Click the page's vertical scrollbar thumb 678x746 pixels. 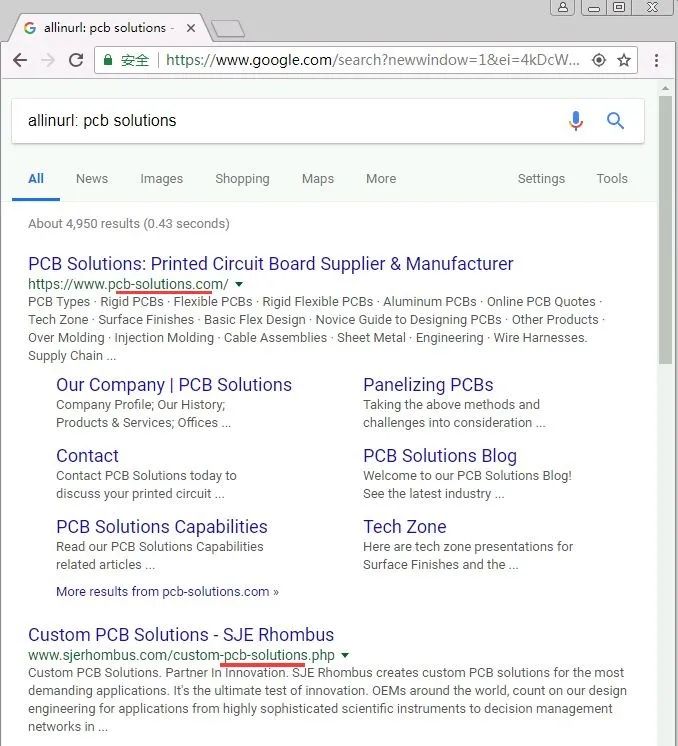pyautogui.click(x=665, y=230)
